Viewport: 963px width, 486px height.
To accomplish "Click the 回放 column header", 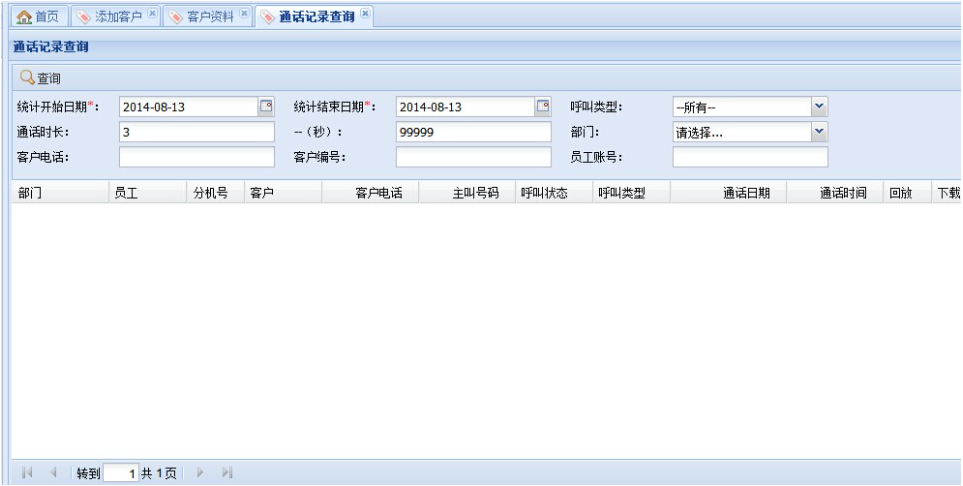I will (907, 192).
